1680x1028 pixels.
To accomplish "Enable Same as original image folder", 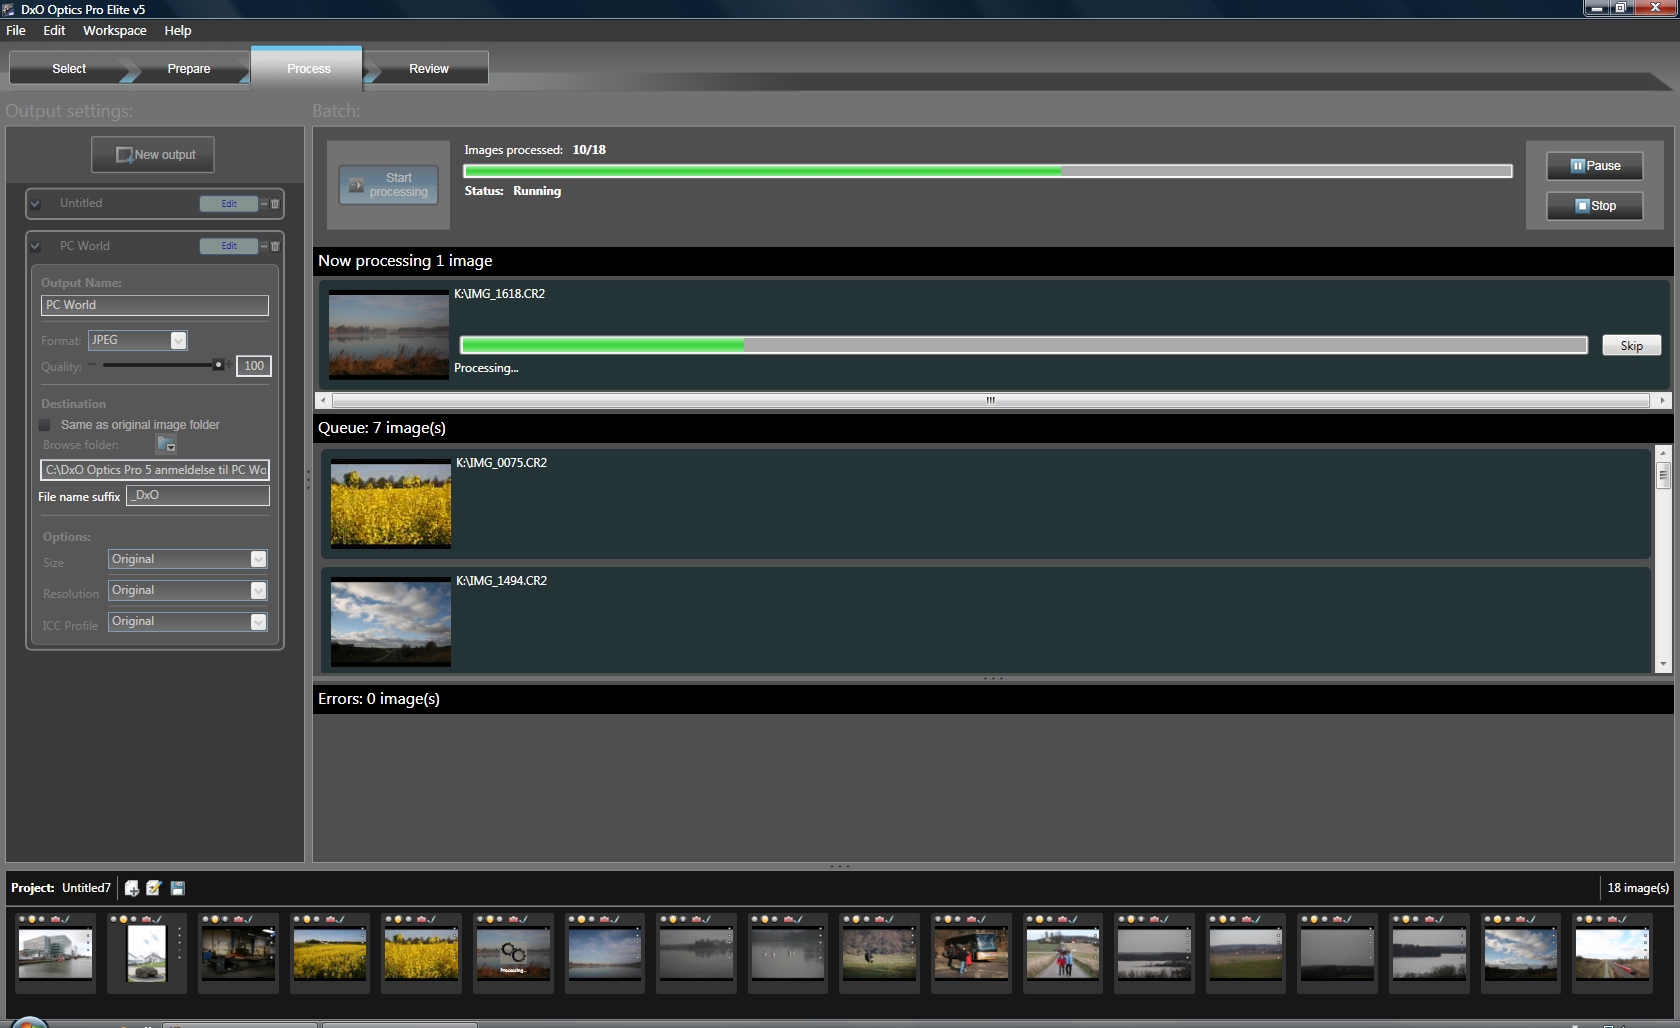I will coord(45,425).
